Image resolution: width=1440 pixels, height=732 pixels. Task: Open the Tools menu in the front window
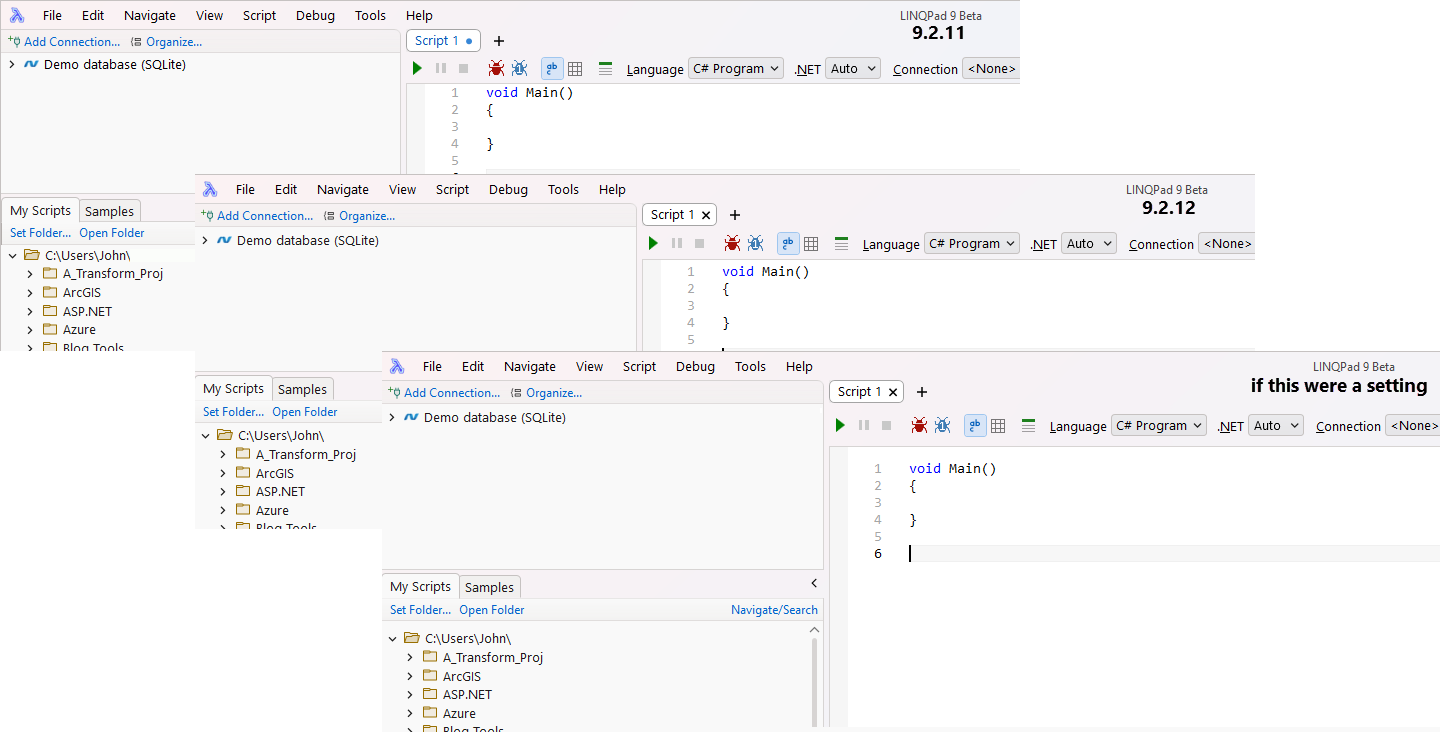pyautogui.click(x=750, y=366)
